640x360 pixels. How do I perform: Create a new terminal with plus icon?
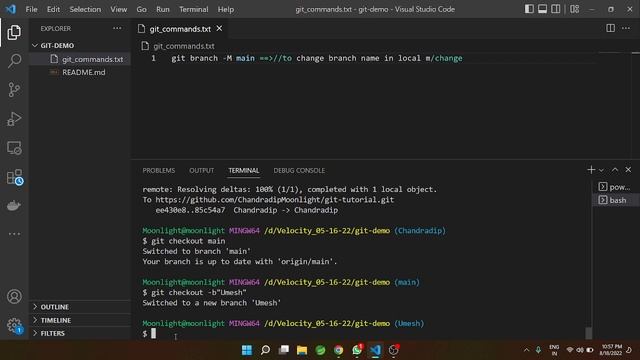click(x=591, y=169)
